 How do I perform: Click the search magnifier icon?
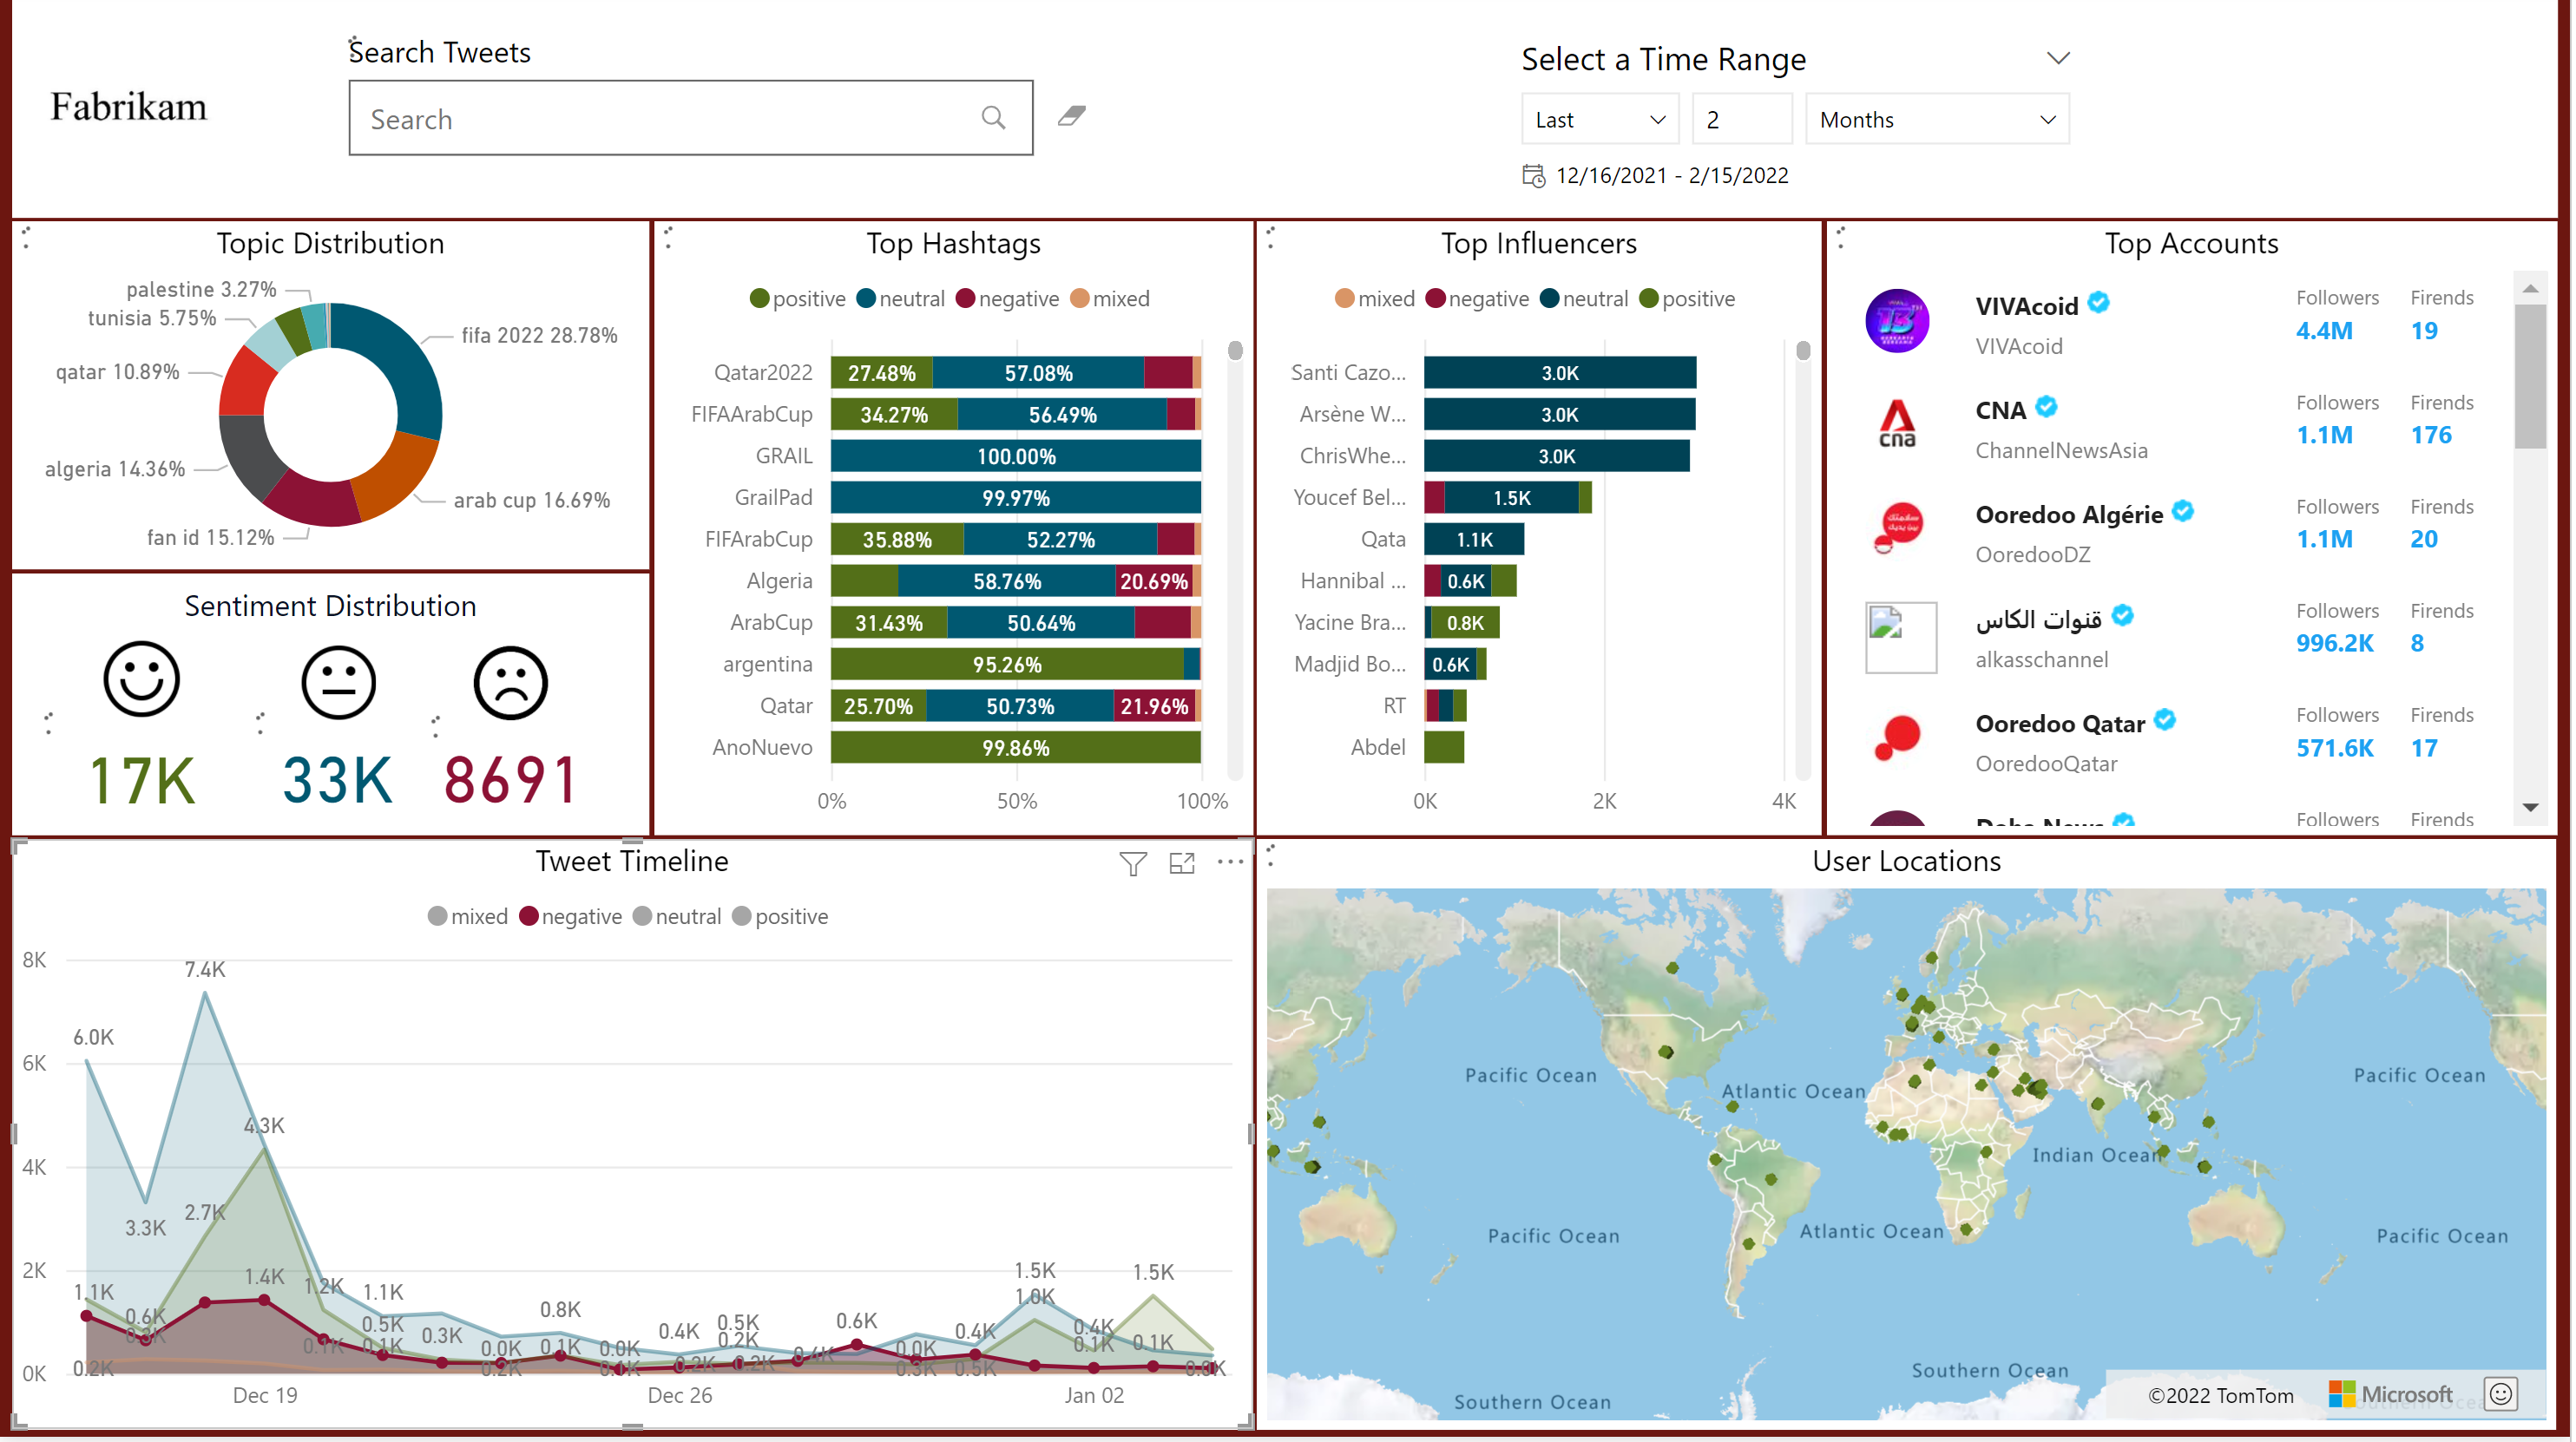tap(993, 118)
